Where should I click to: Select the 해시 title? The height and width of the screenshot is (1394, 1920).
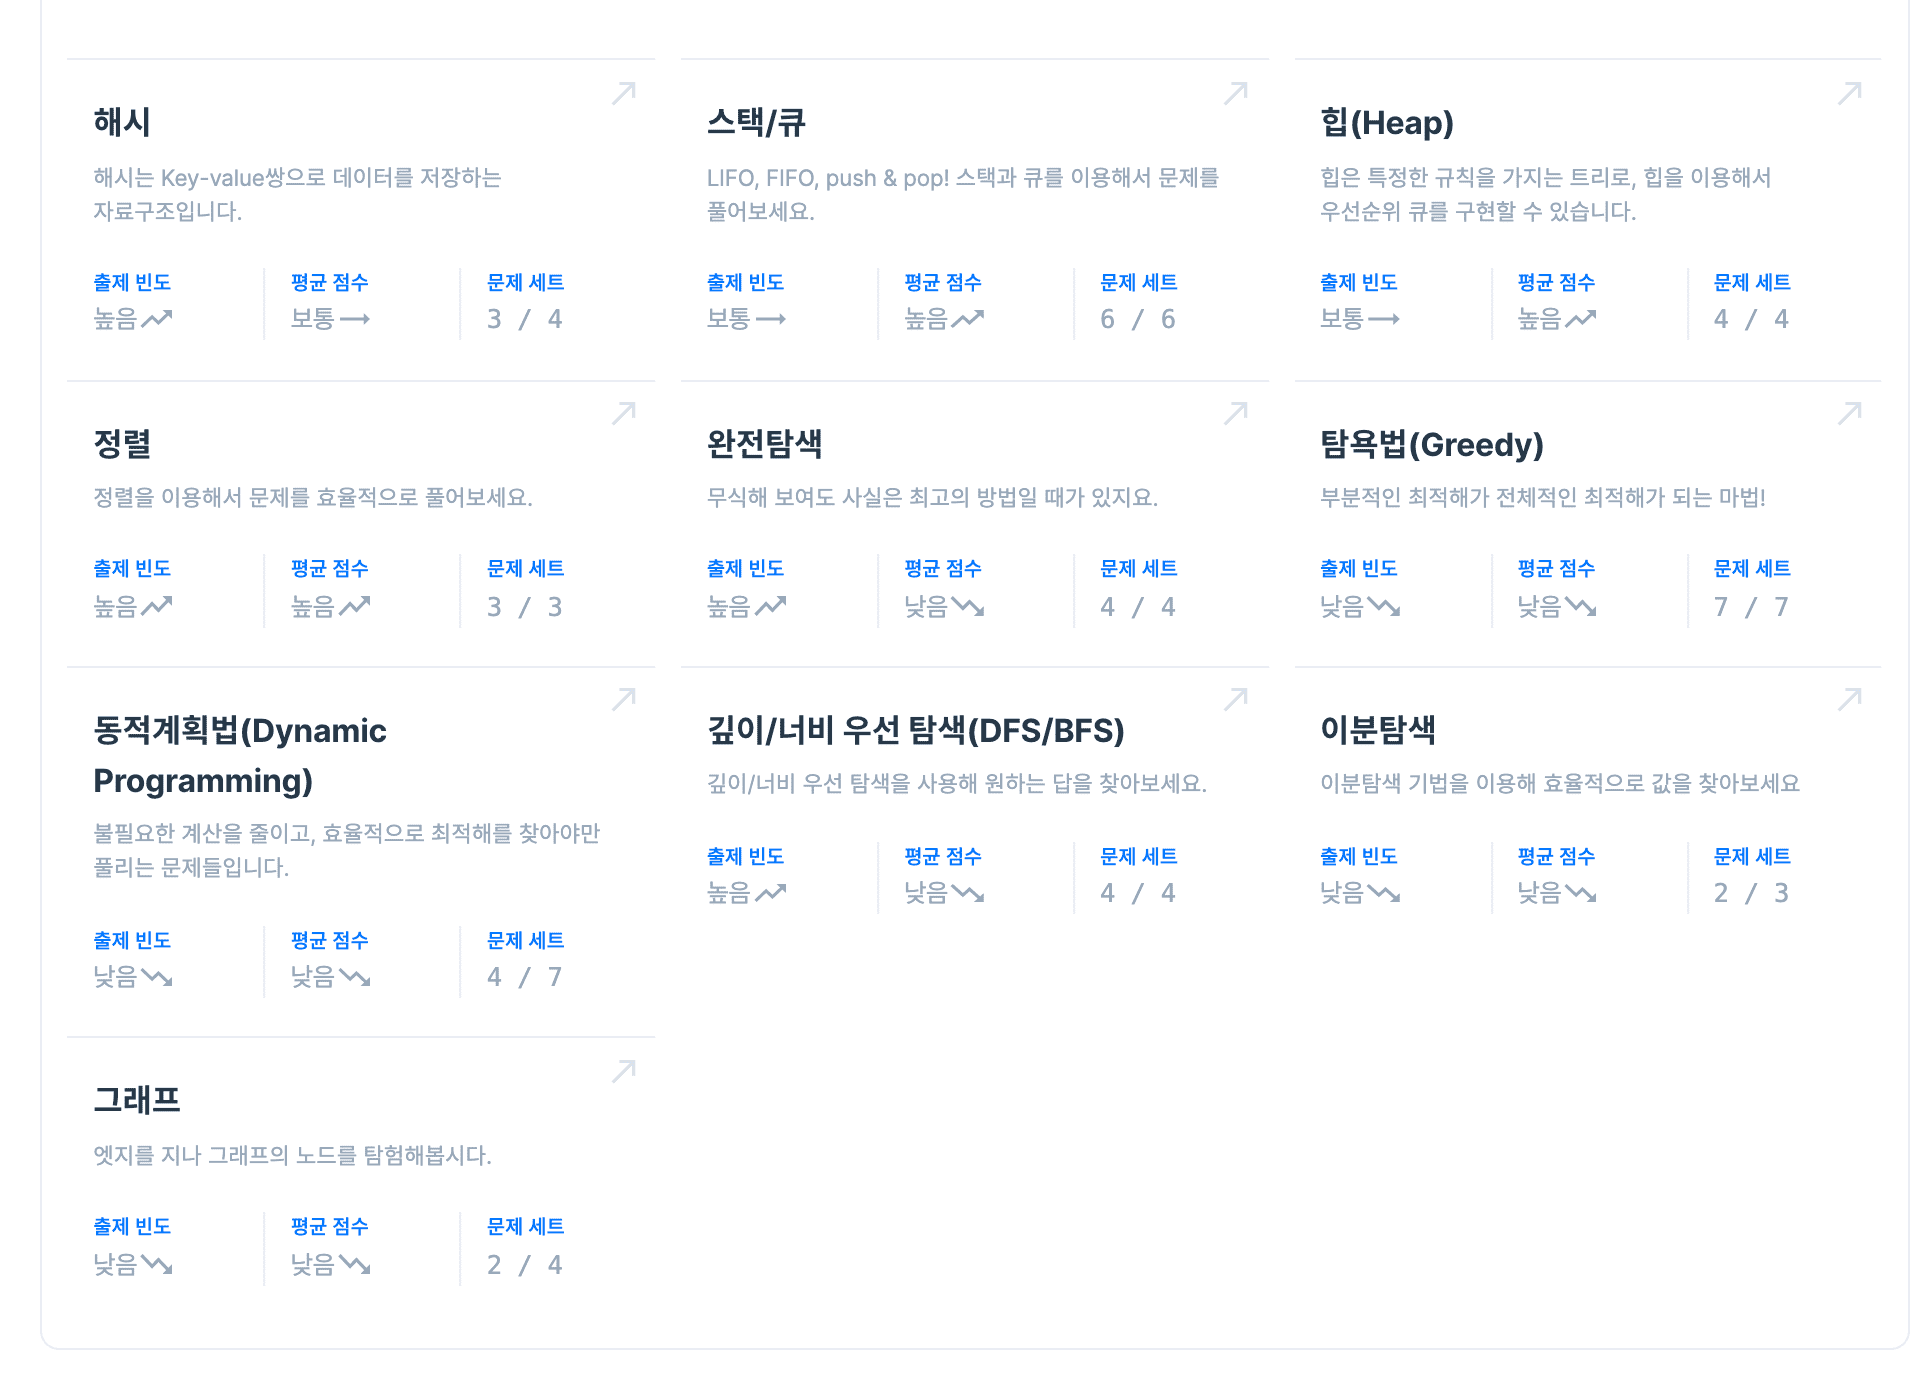tap(122, 123)
